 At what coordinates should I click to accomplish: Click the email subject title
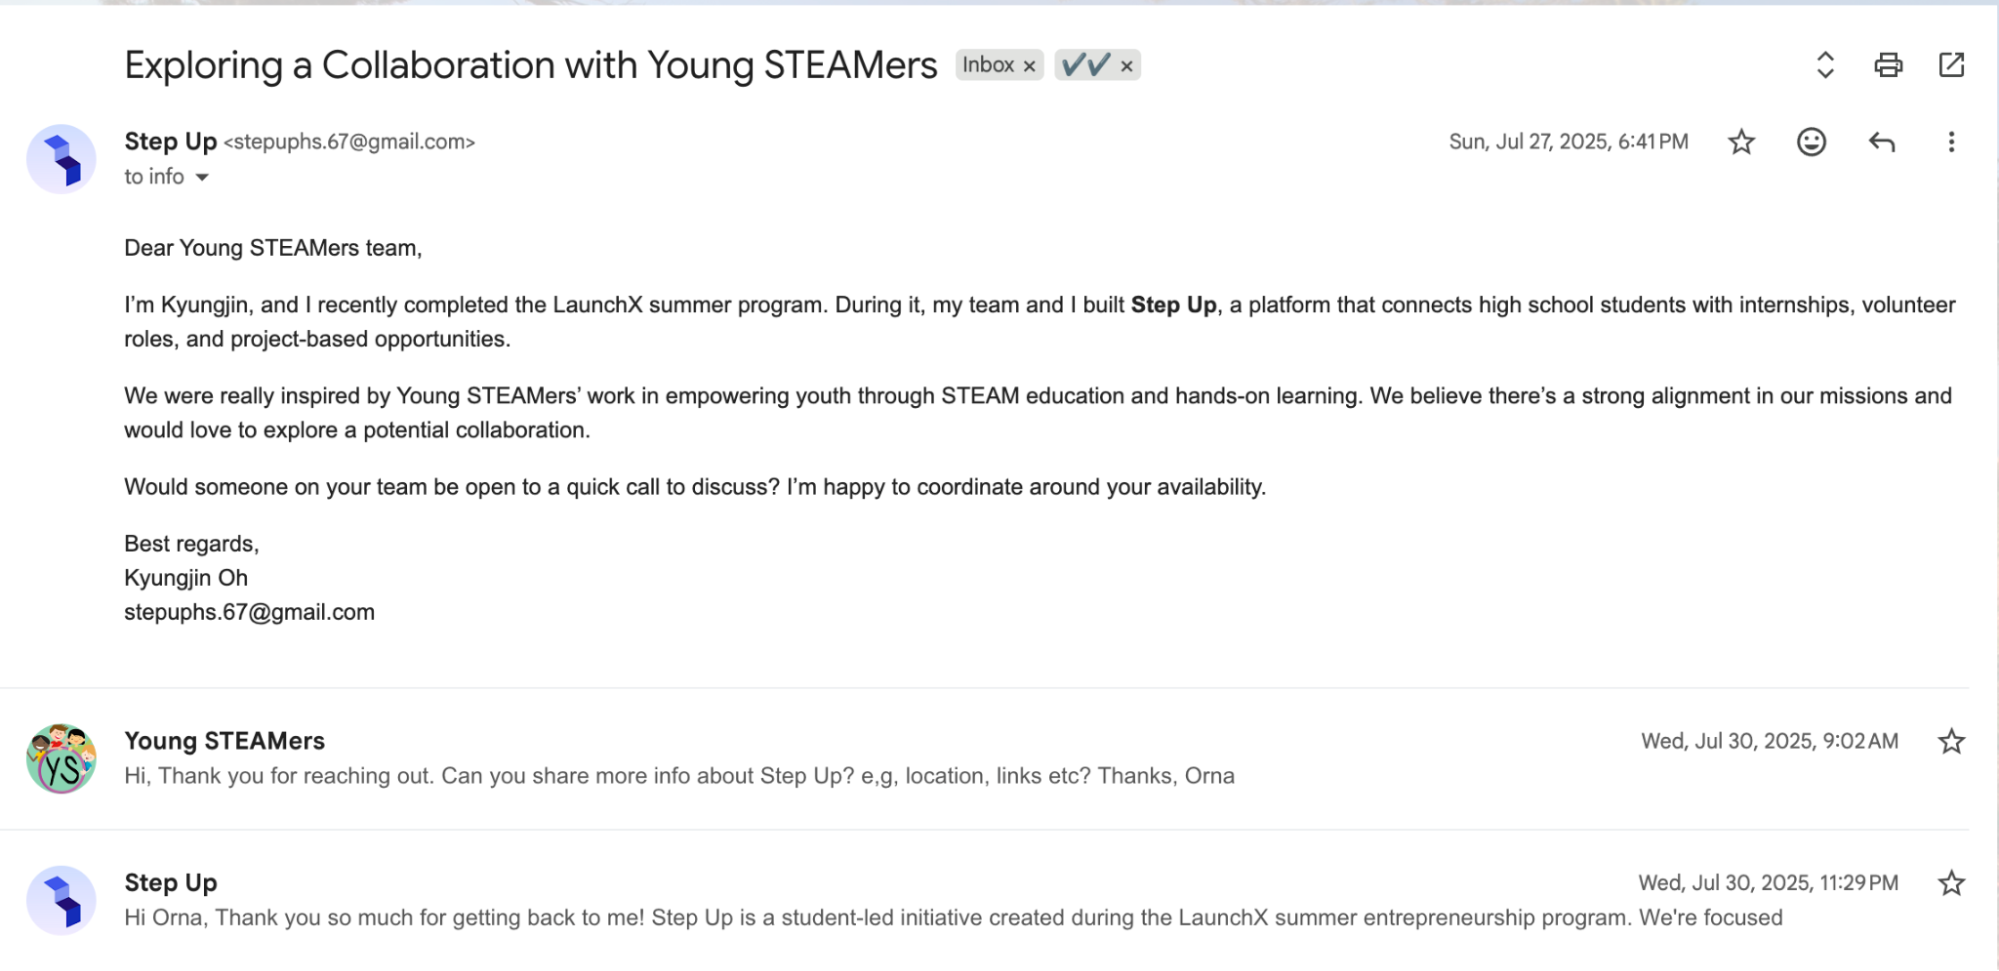(x=531, y=65)
